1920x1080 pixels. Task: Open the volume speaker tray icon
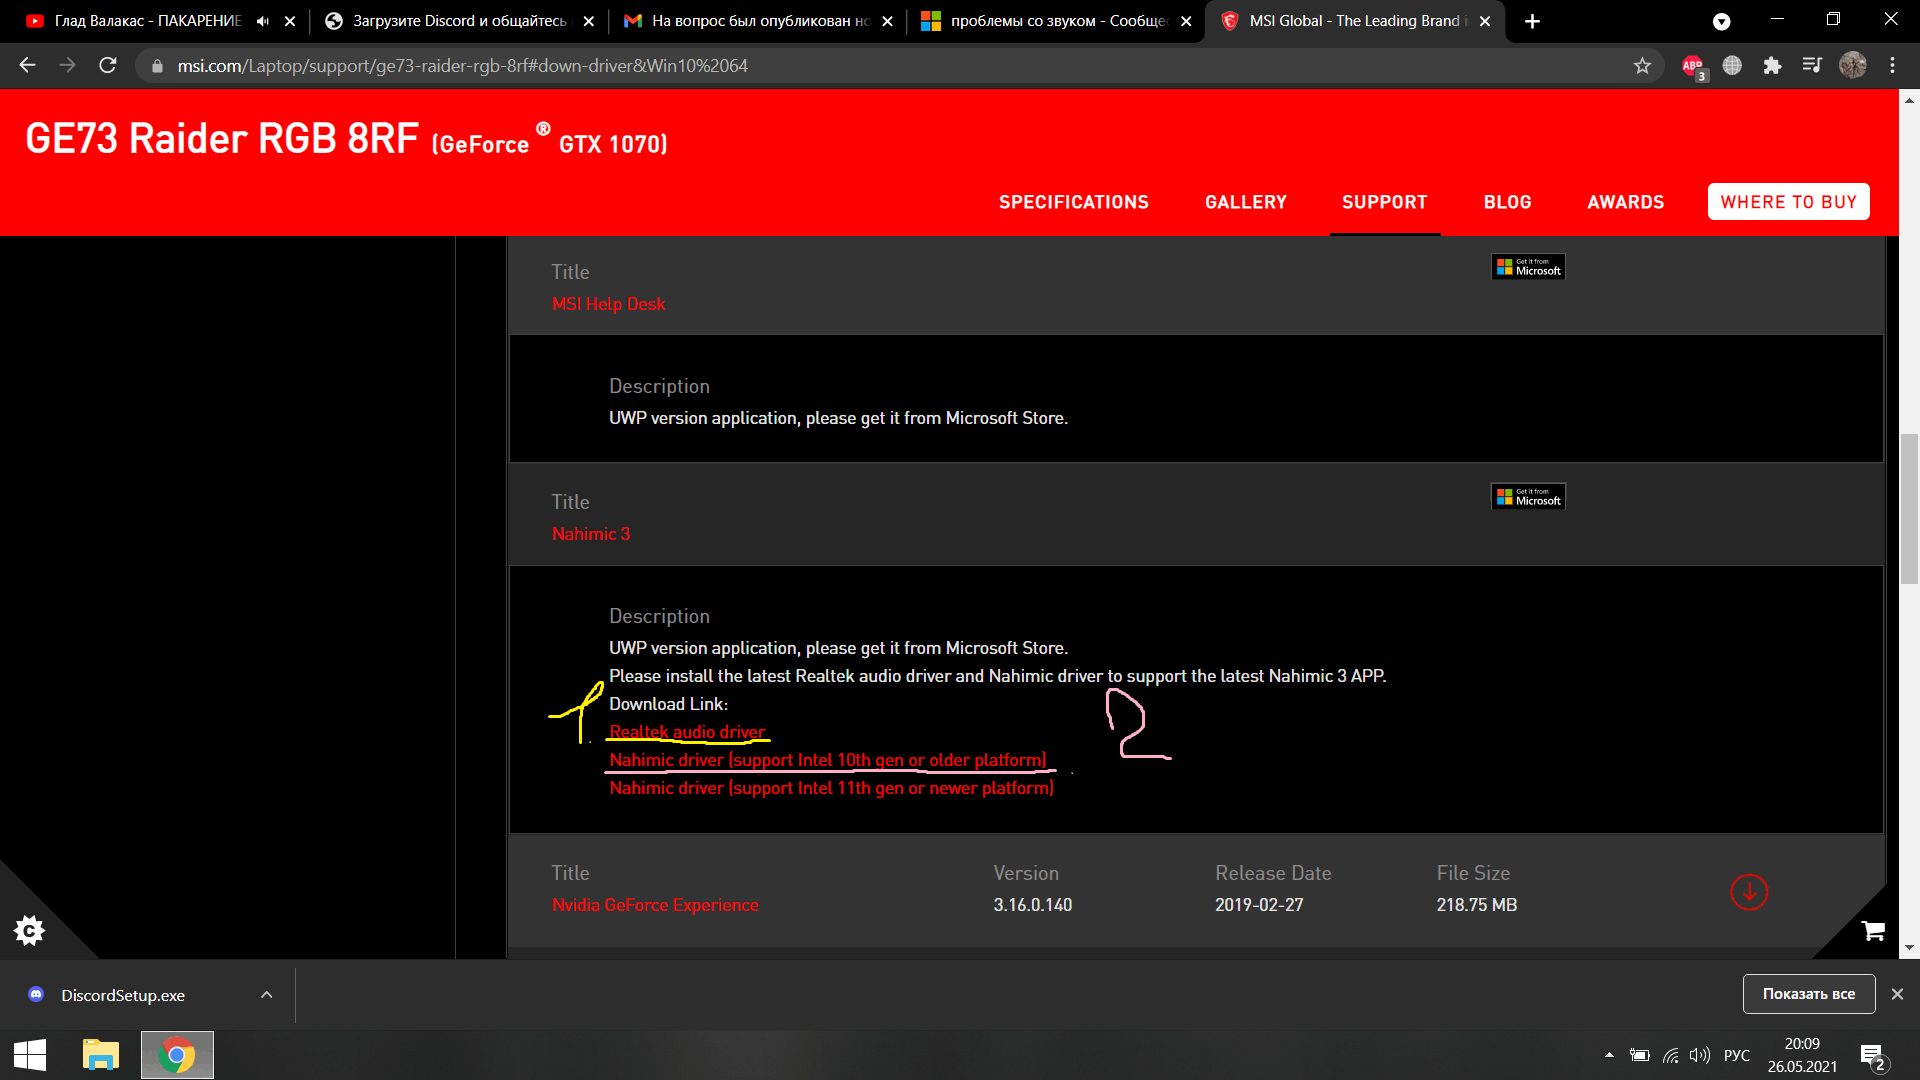point(1699,1055)
